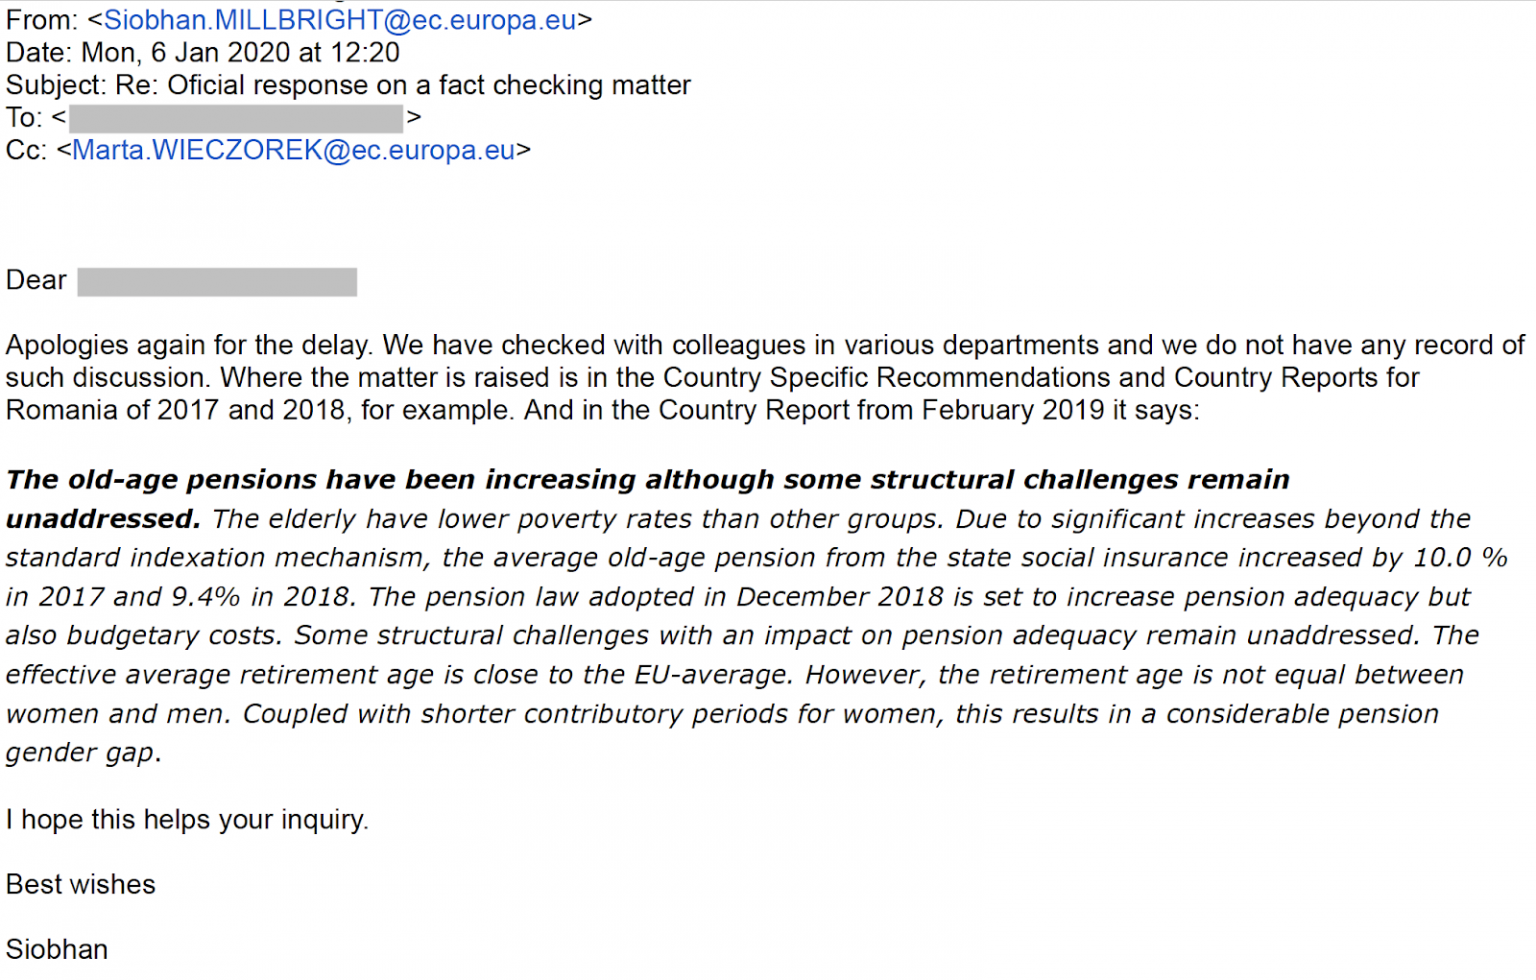
Task: Click the 'Siobhan' signature at the bottom
Action: pos(57,949)
